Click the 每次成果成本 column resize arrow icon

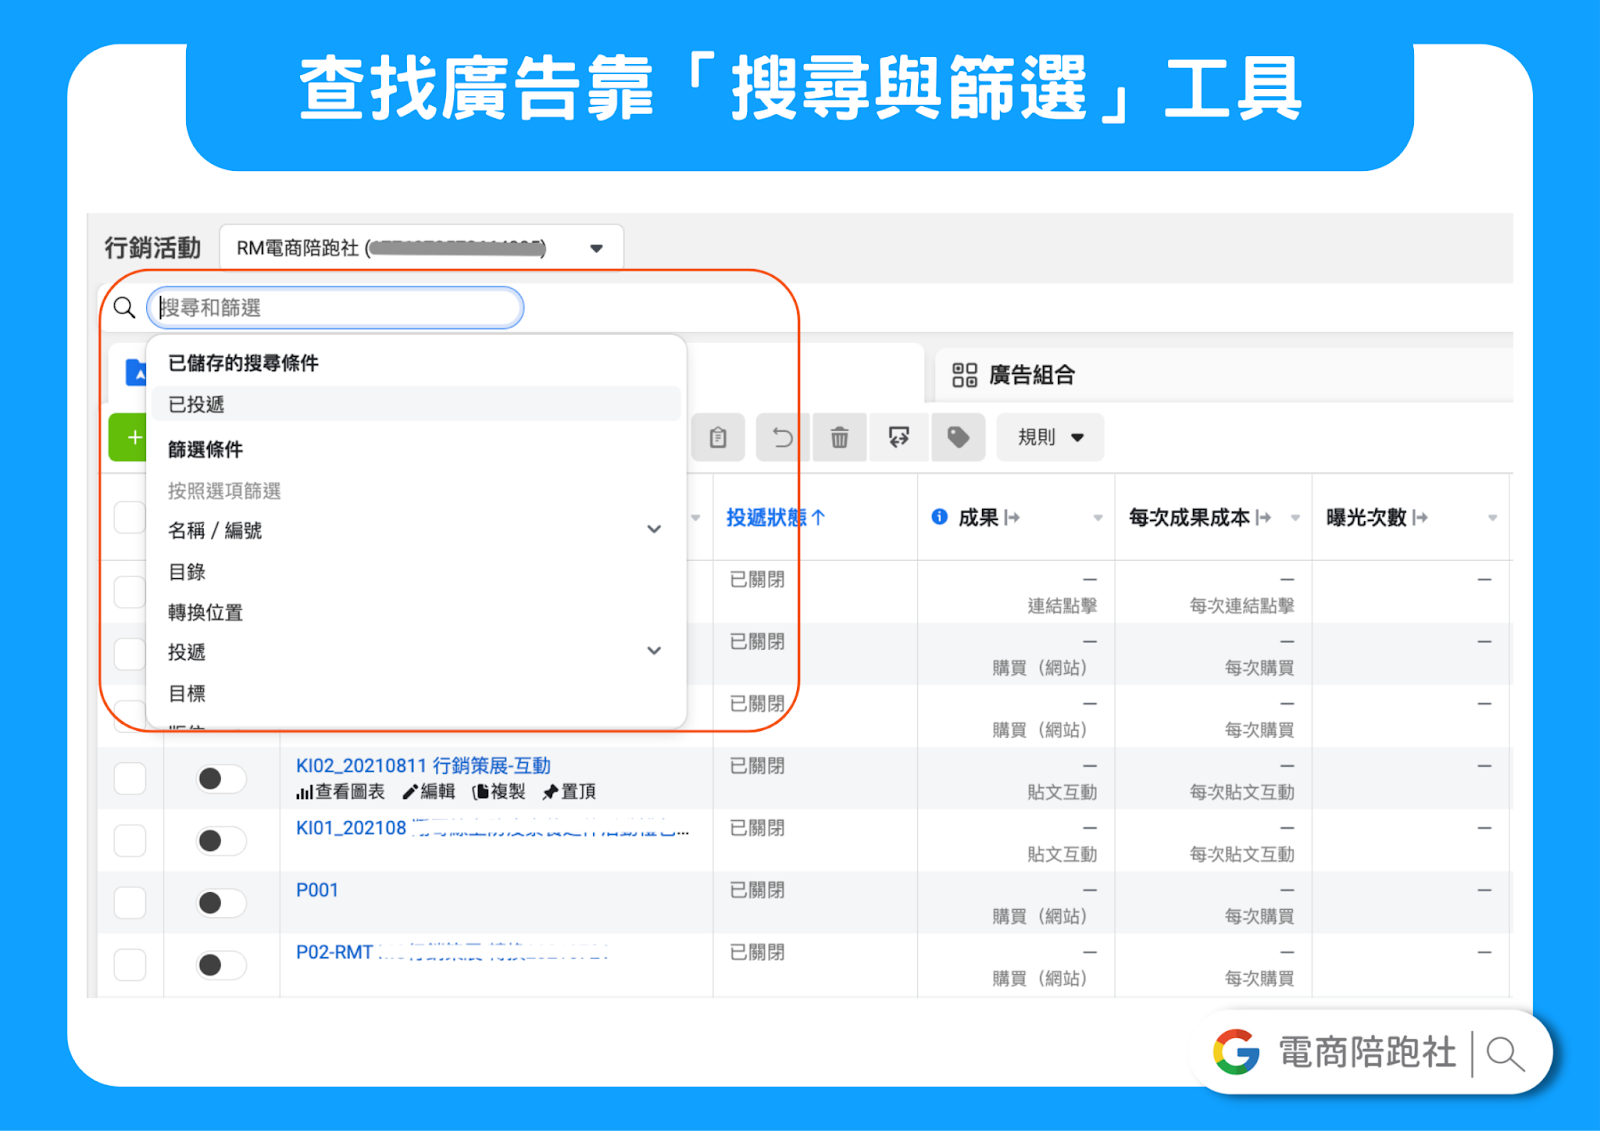click(x=1264, y=517)
